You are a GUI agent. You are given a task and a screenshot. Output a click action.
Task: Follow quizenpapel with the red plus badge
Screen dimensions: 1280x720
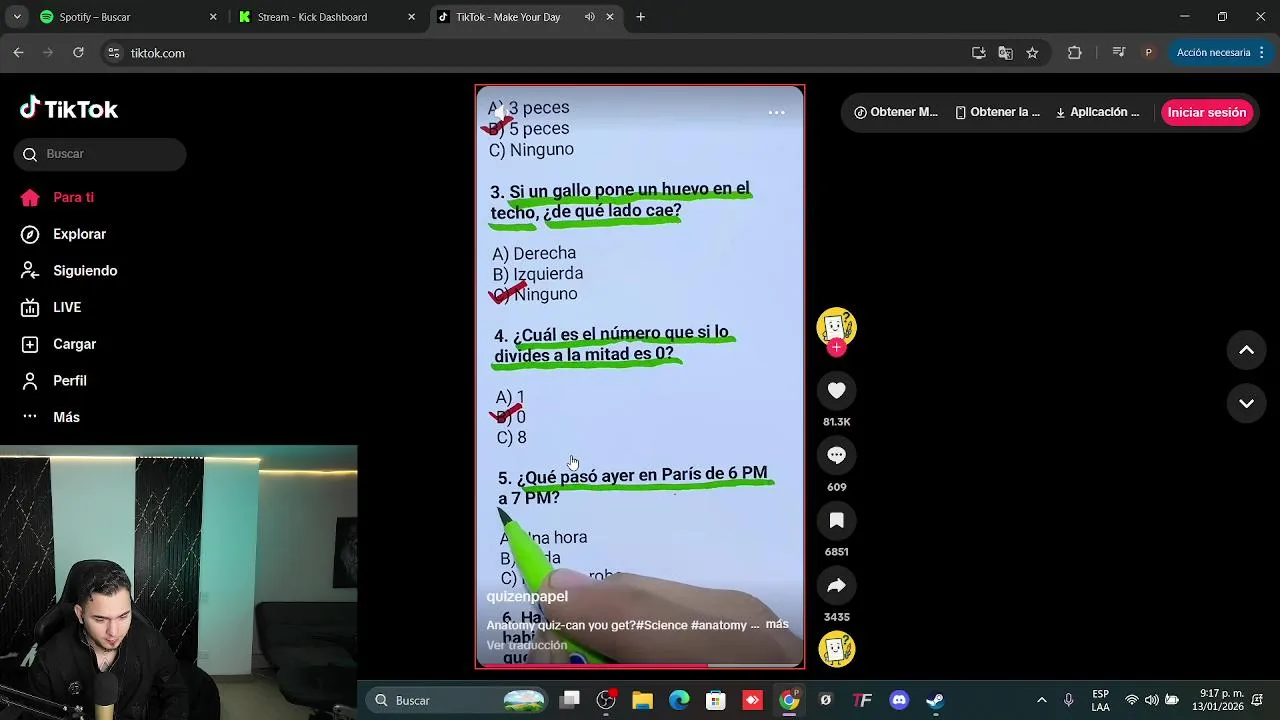837,347
